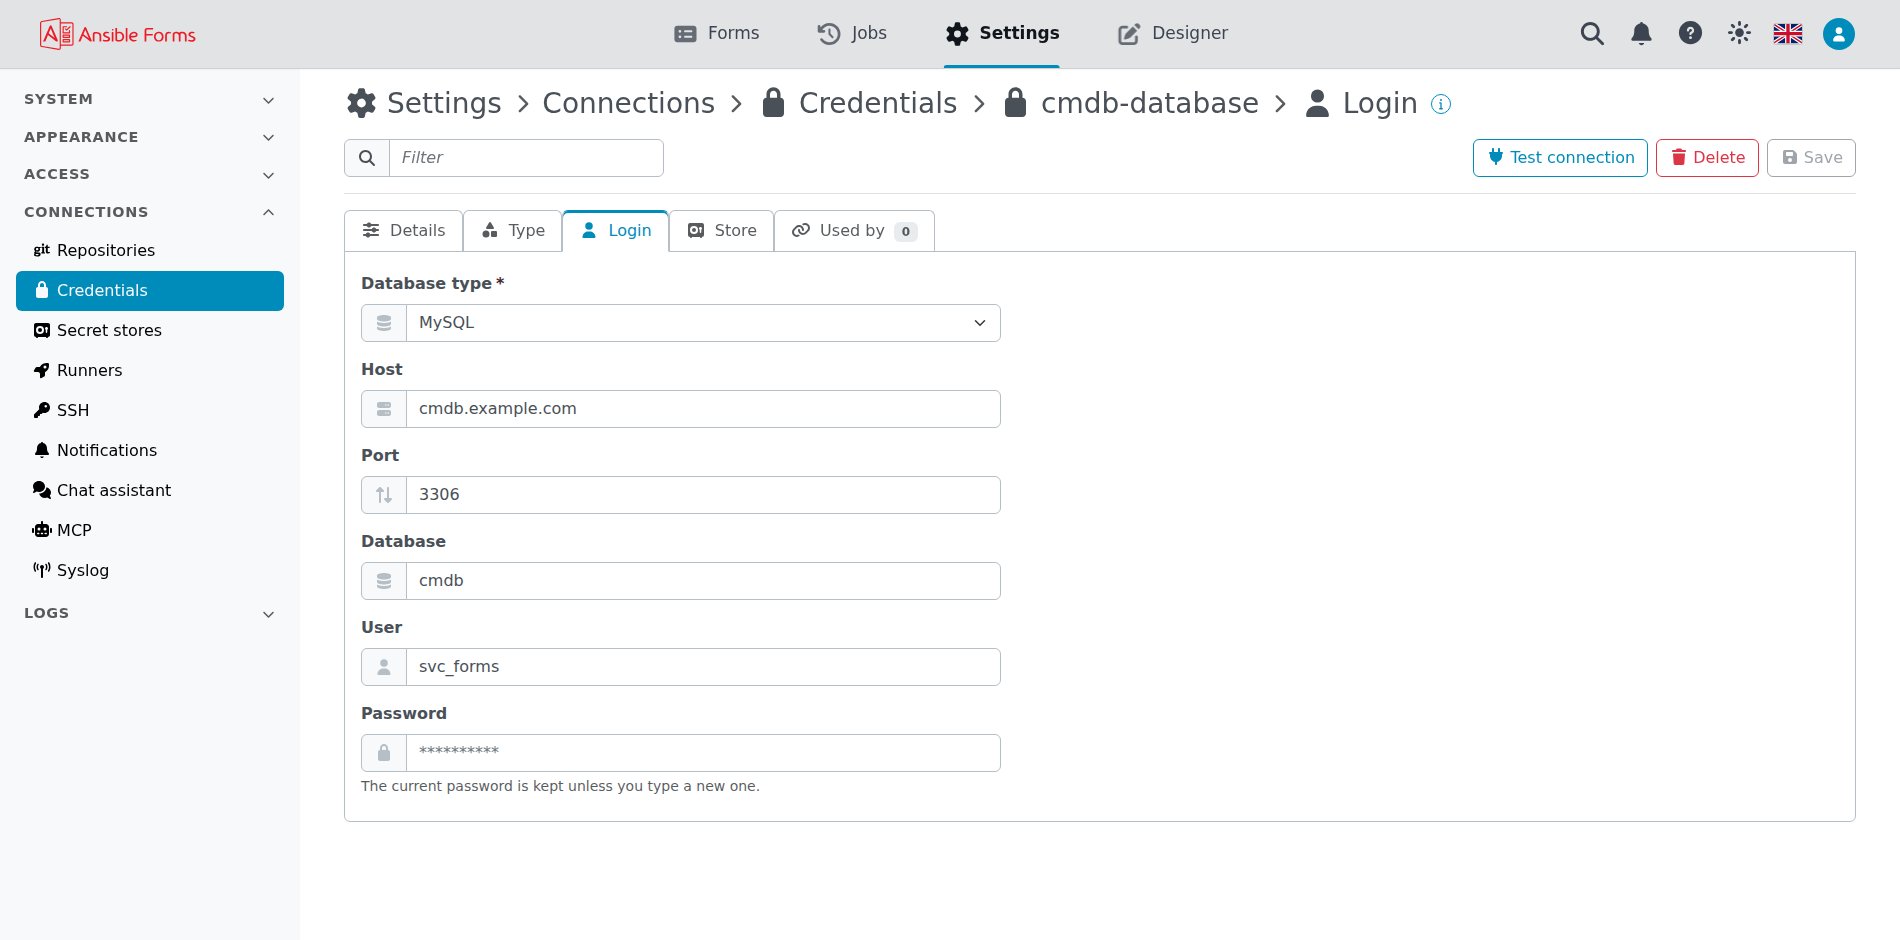Viewport: 1900px width, 940px height.
Task: Collapse the CONNECTIONS sidebar section
Action: tap(150, 212)
